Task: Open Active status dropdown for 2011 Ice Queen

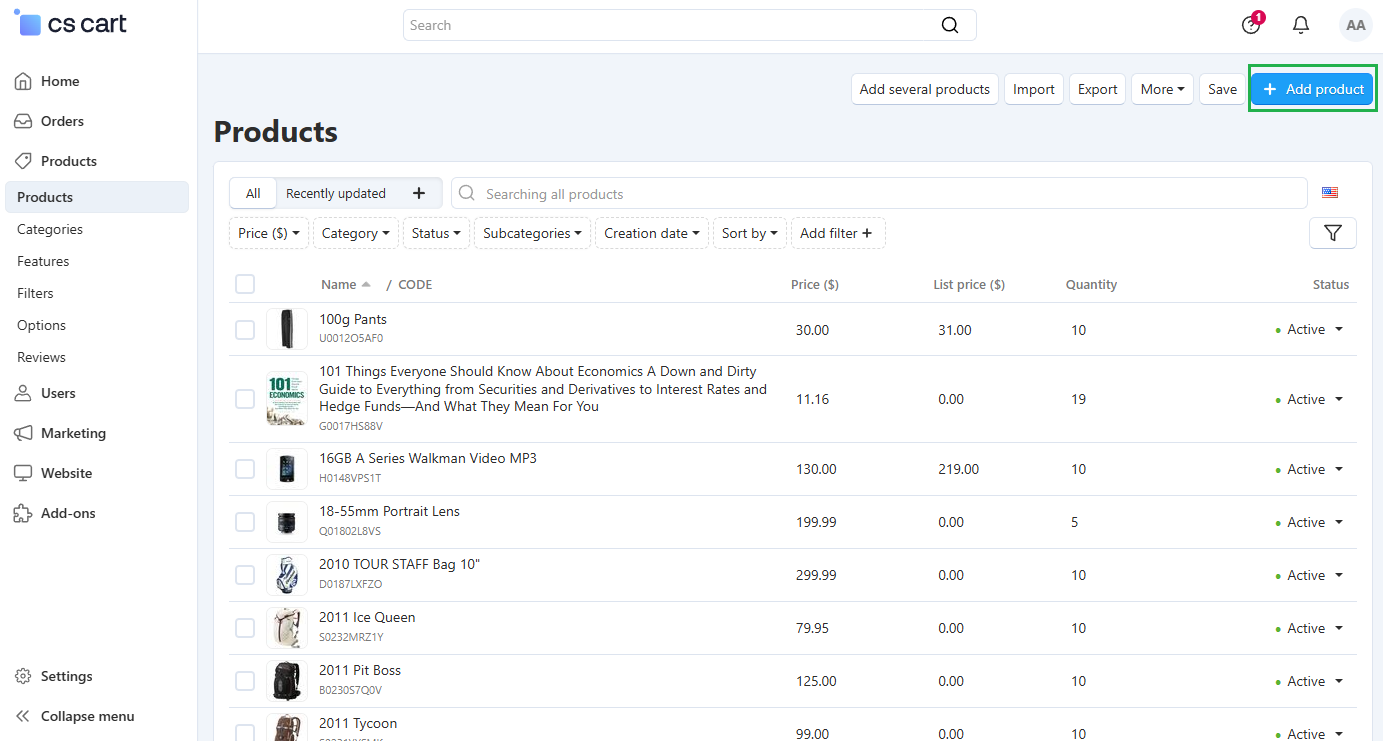Action: pos(1311,628)
